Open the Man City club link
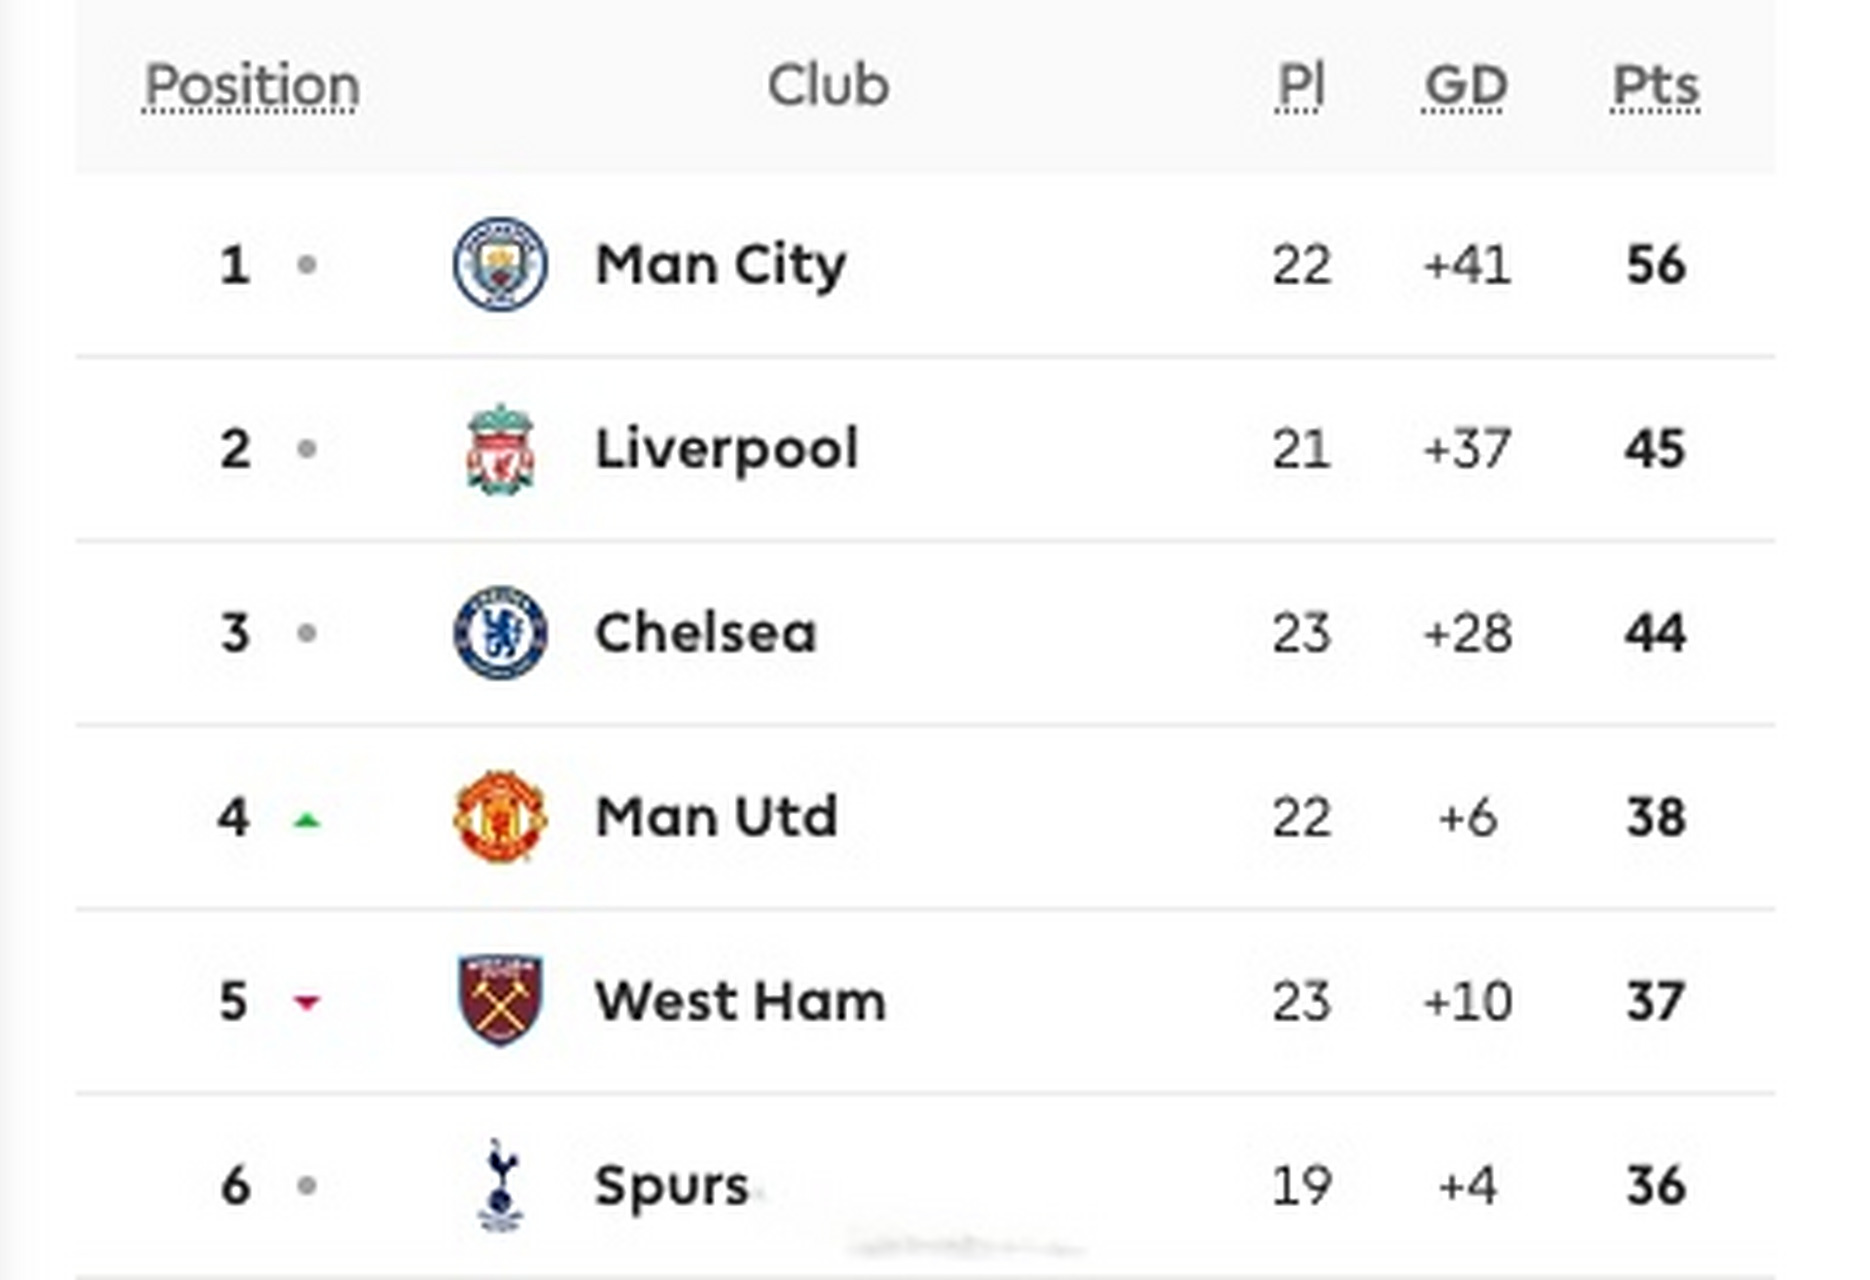1870x1280 pixels. [720, 265]
